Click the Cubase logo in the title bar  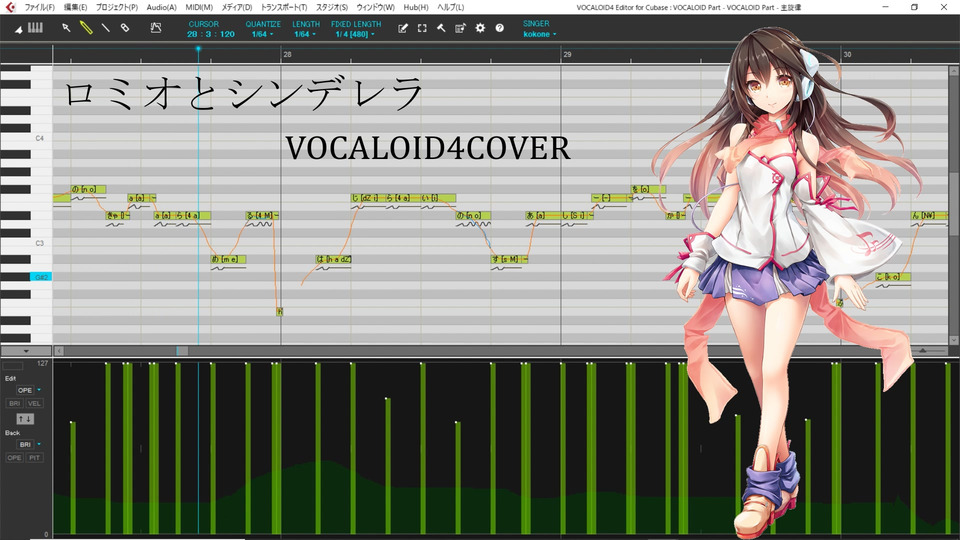coord(10,7)
